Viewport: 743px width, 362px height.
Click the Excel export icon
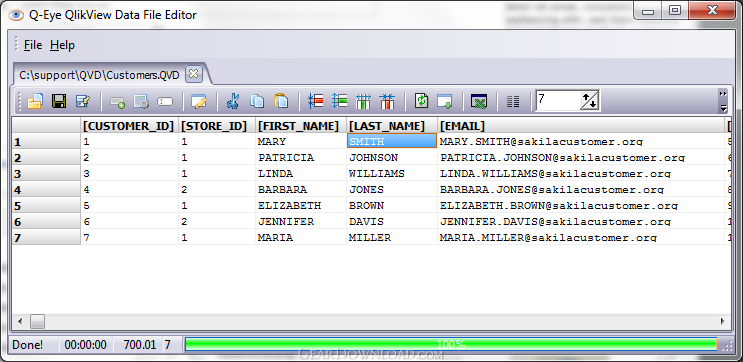pos(479,101)
